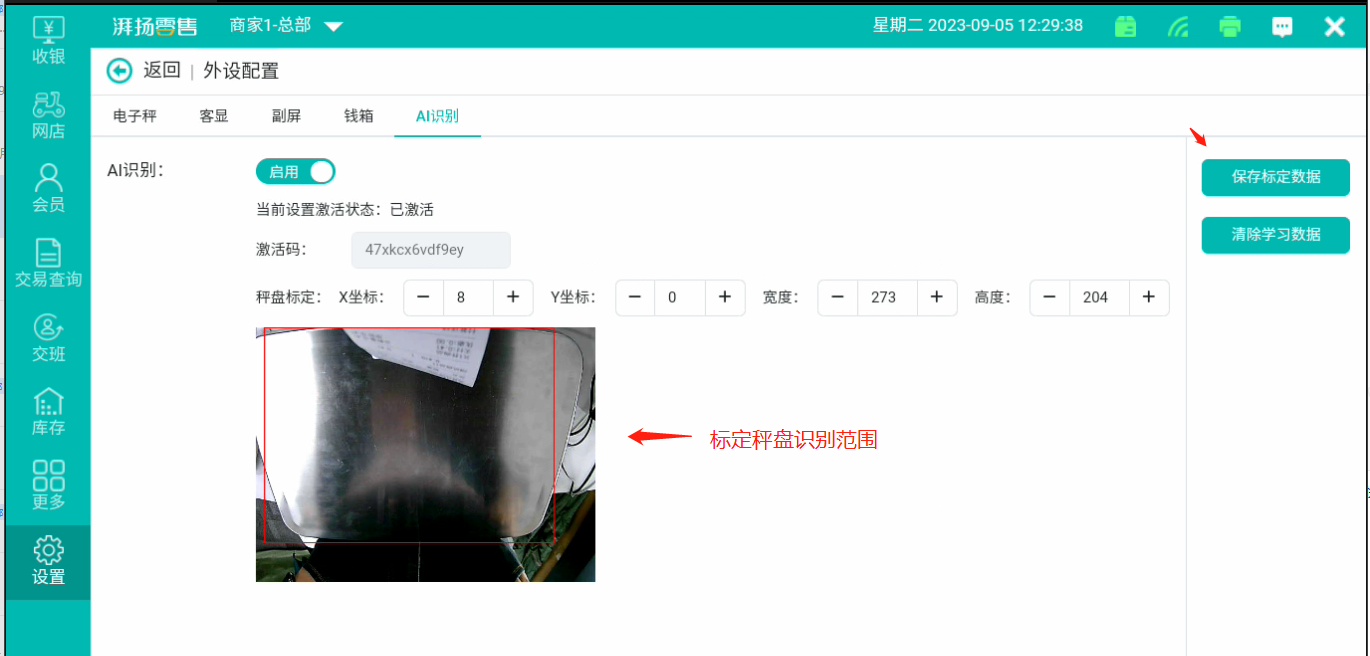Open the 交班 shift handover icon

point(48,338)
